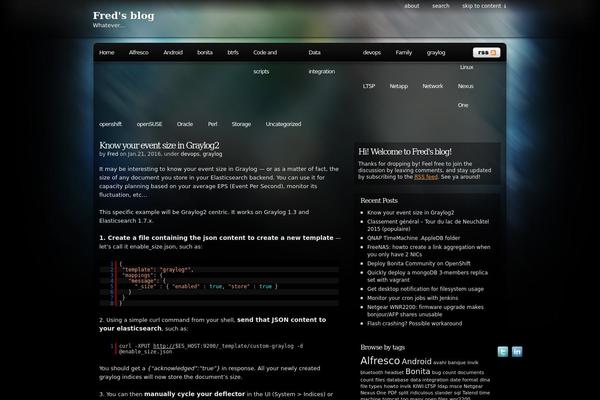Open the Alfresco category in the navigation menu
600x400 pixels.
(139, 52)
